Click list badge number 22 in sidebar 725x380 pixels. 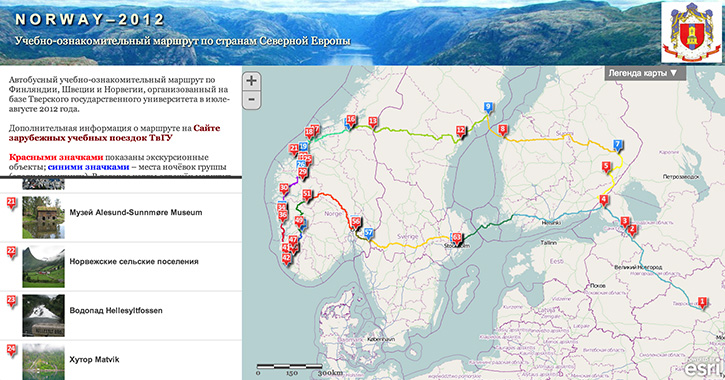coord(12,252)
